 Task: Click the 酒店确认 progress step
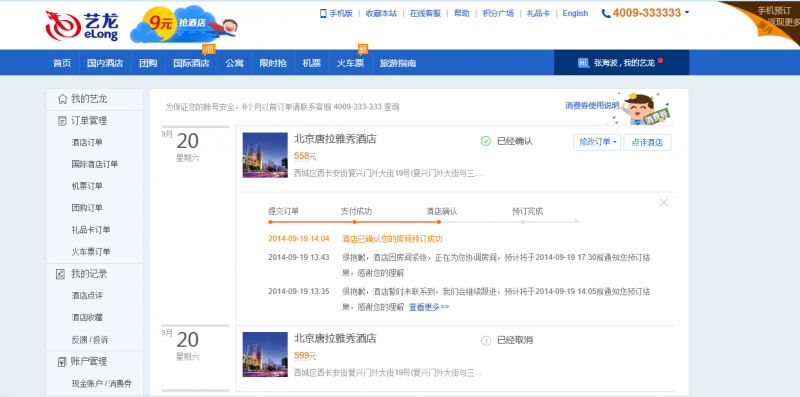click(442, 211)
